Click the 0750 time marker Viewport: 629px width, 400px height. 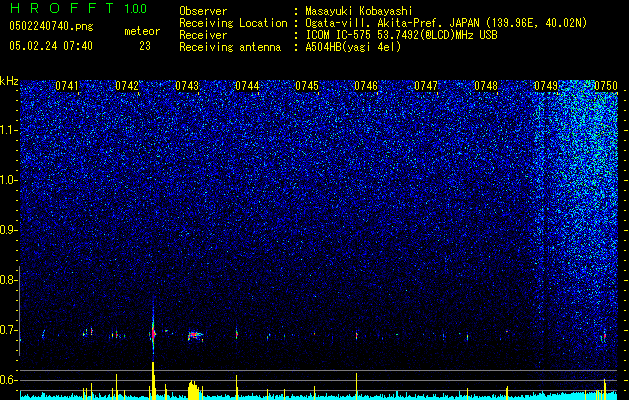click(606, 86)
